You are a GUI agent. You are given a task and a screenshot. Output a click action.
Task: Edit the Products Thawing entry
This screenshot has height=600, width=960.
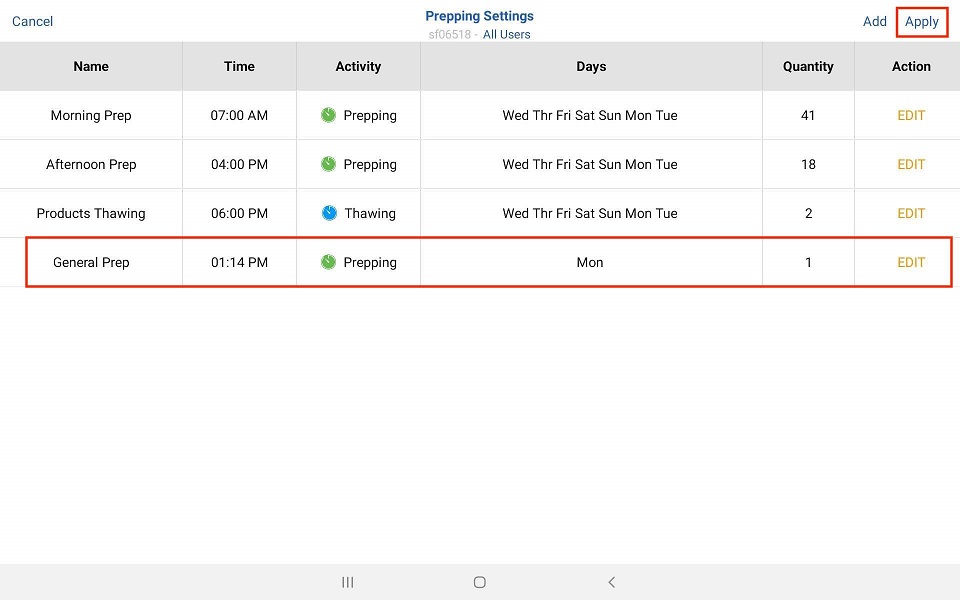[910, 213]
